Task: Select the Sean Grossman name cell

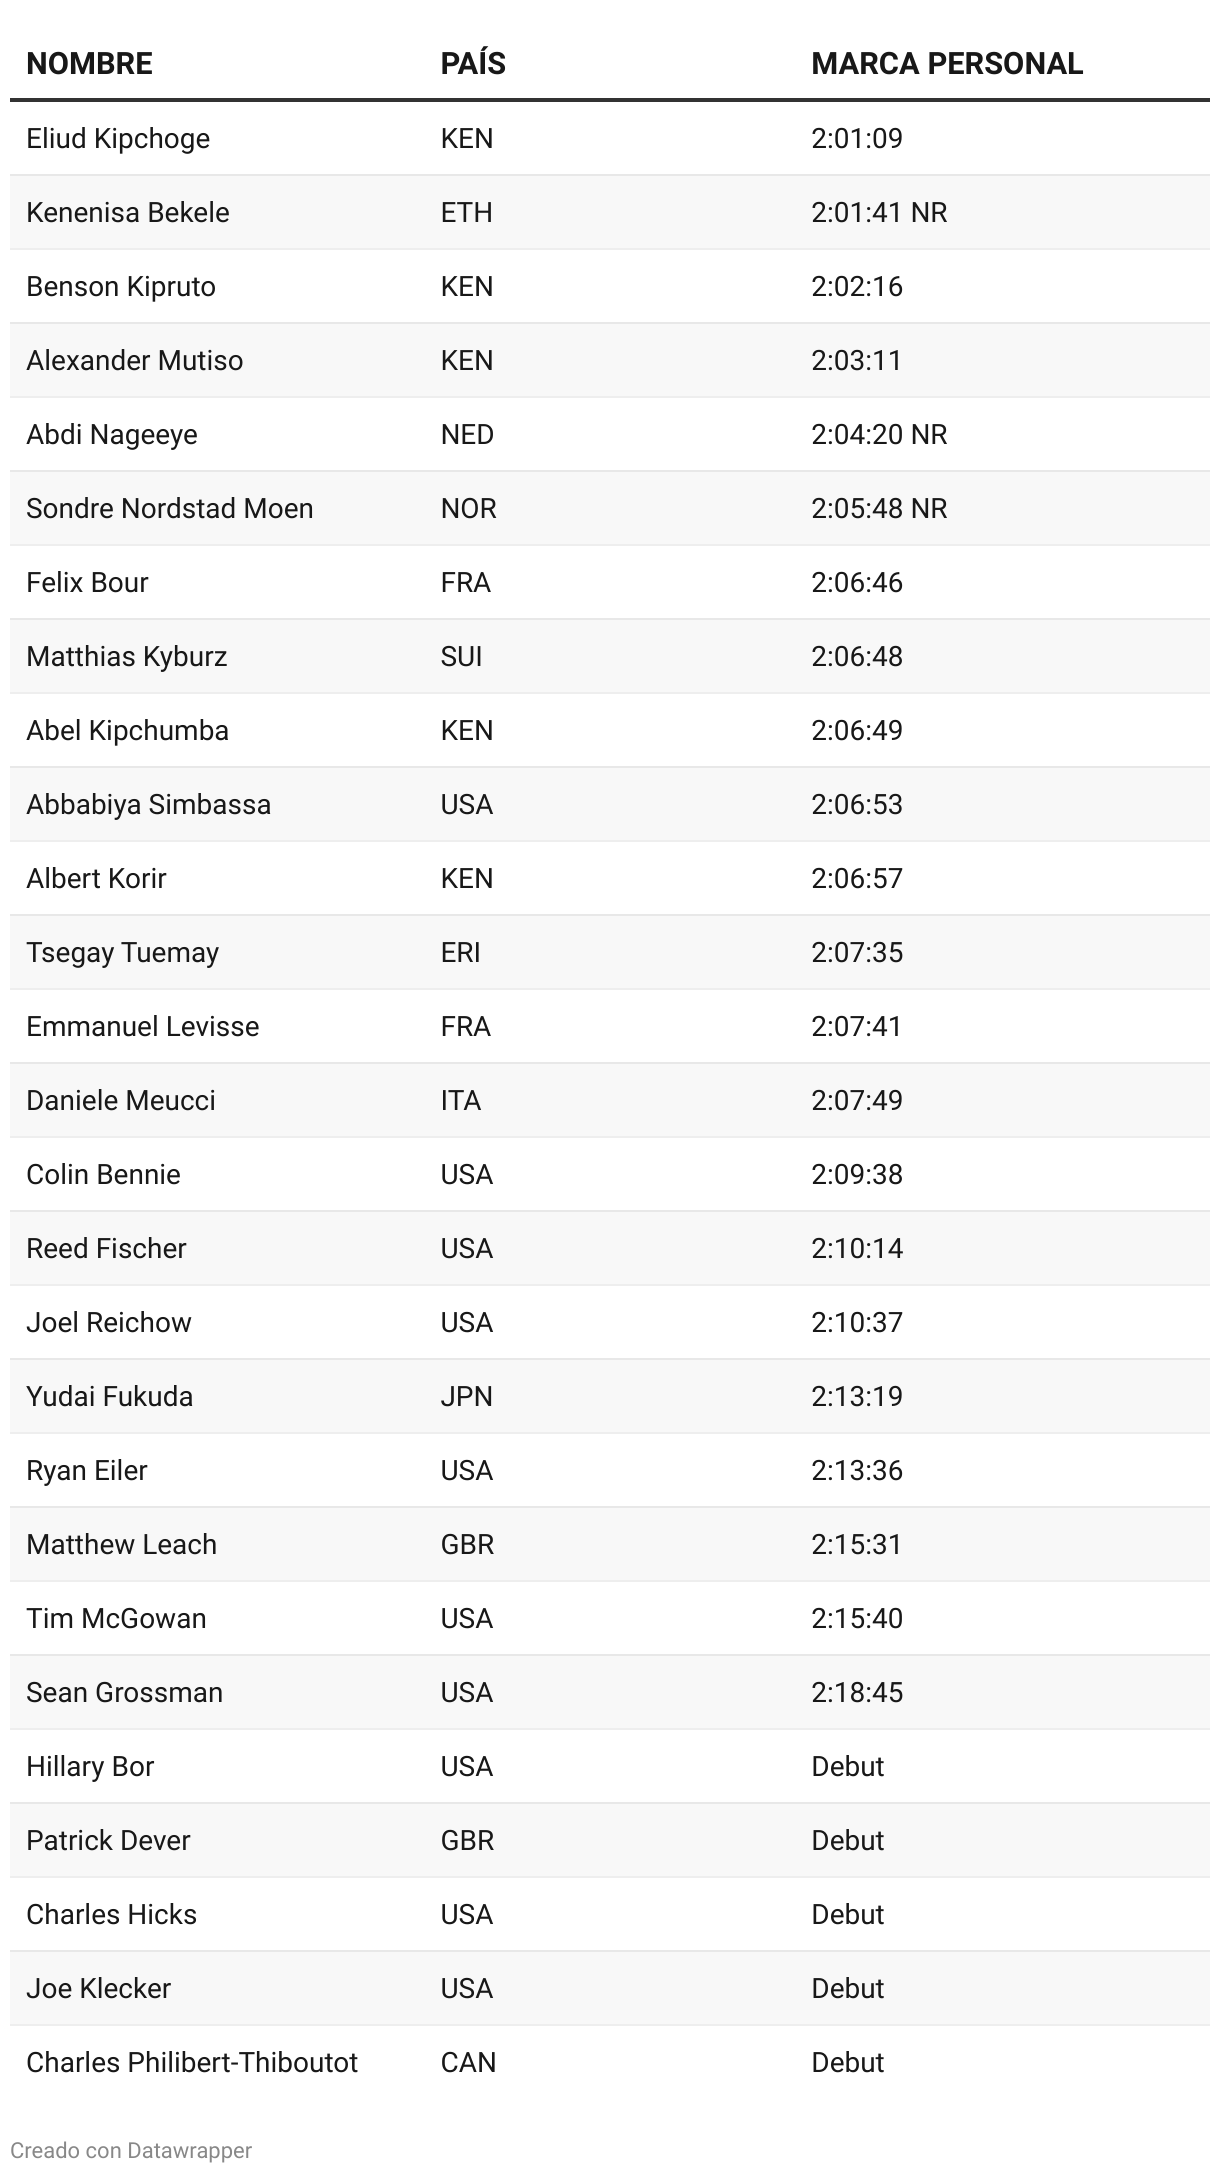Action: click(124, 1692)
